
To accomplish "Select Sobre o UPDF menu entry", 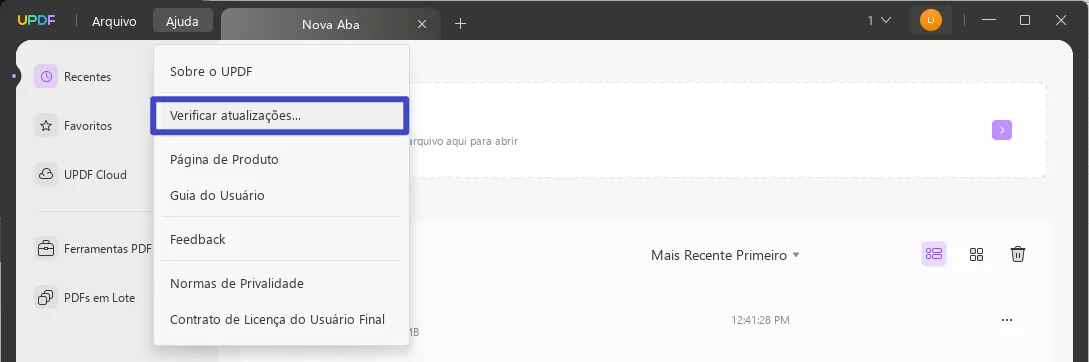I will click(x=281, y=72).
